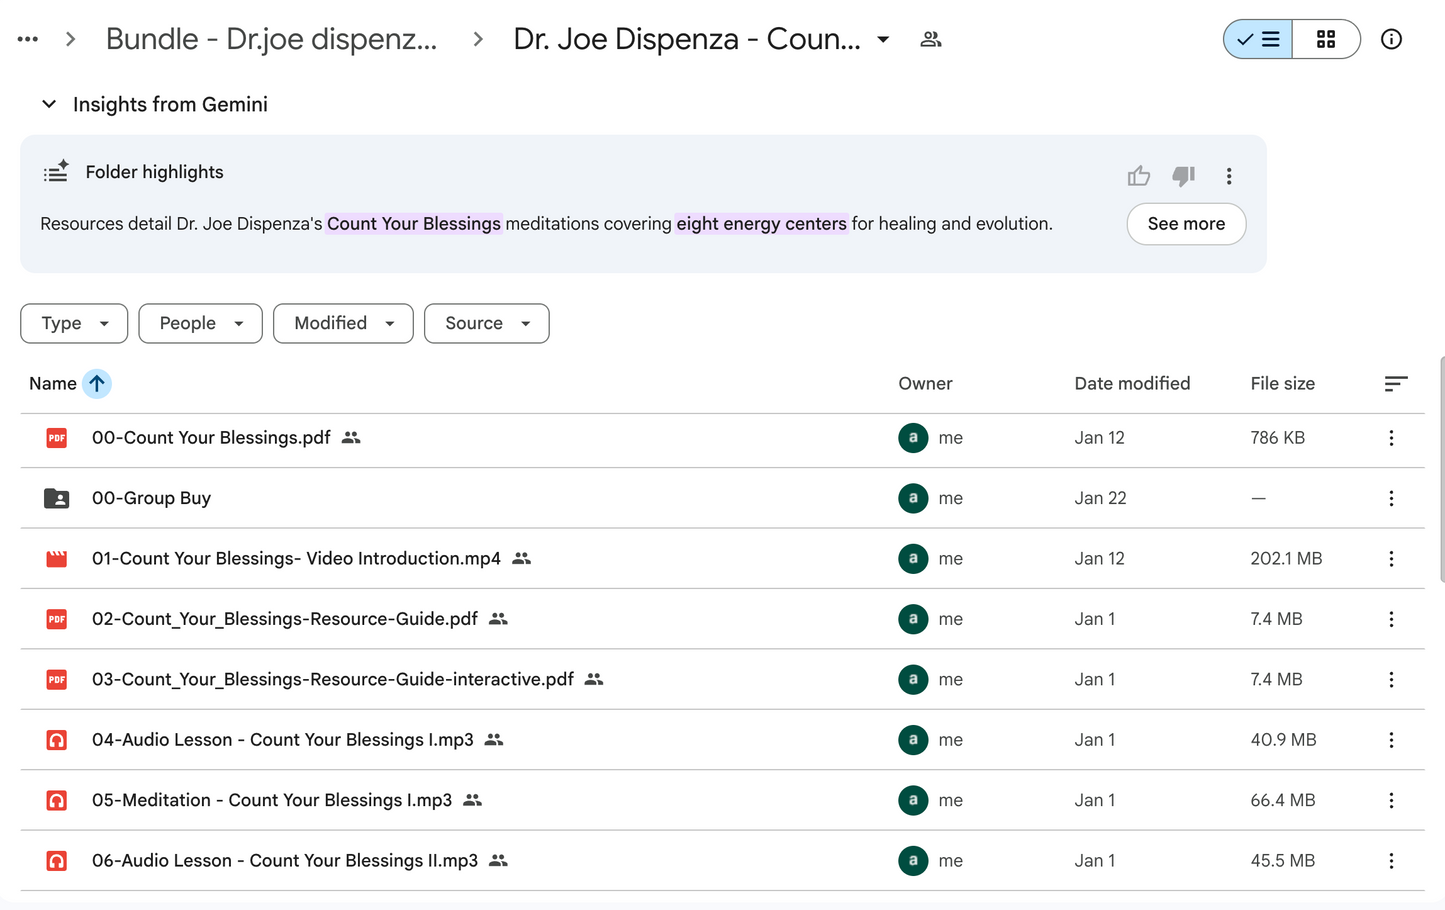This screenshot has width=1445, height=910.
Task: Click See more in Folder highlights
Action: (x=1186, y=224)
